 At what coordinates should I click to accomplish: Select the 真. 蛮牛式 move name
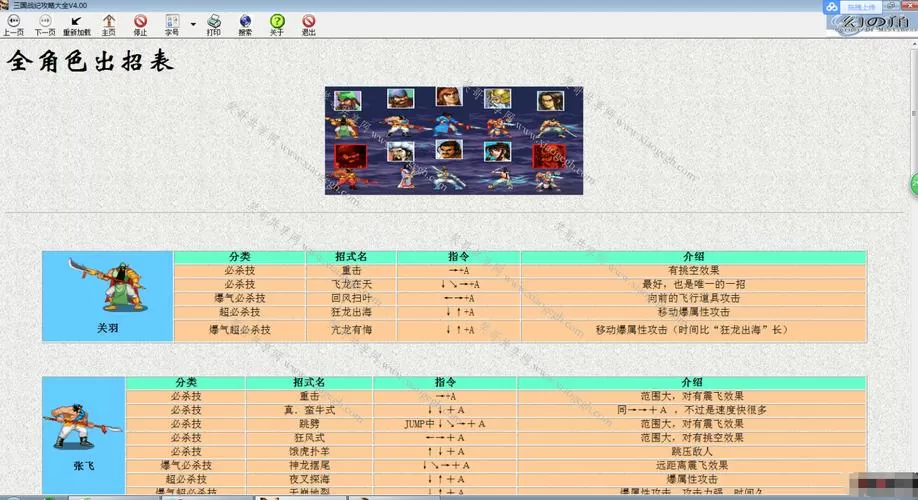tap(309, 410)
